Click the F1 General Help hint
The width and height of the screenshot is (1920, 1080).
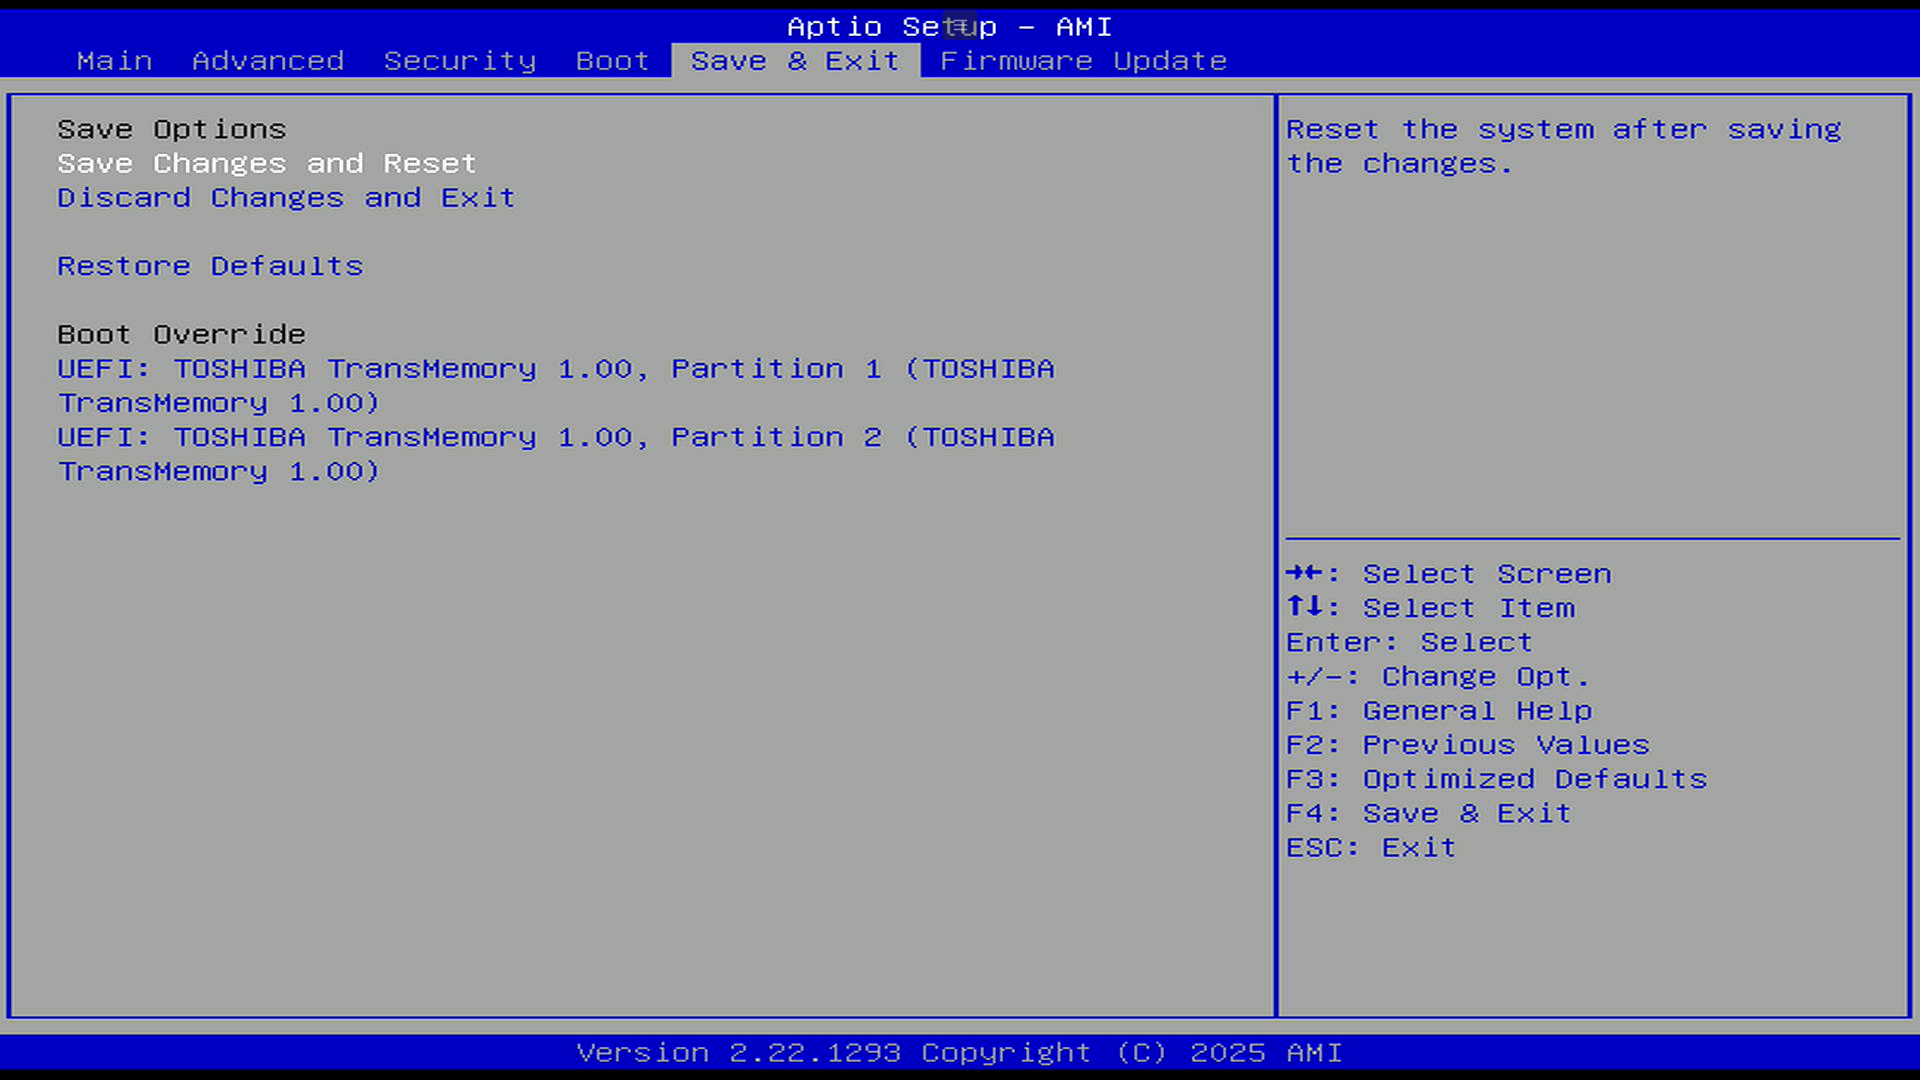click(x=1438, y=711)
